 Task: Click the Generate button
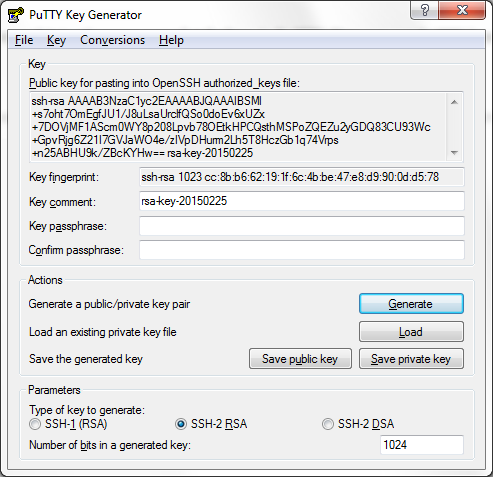click(411, 304)
